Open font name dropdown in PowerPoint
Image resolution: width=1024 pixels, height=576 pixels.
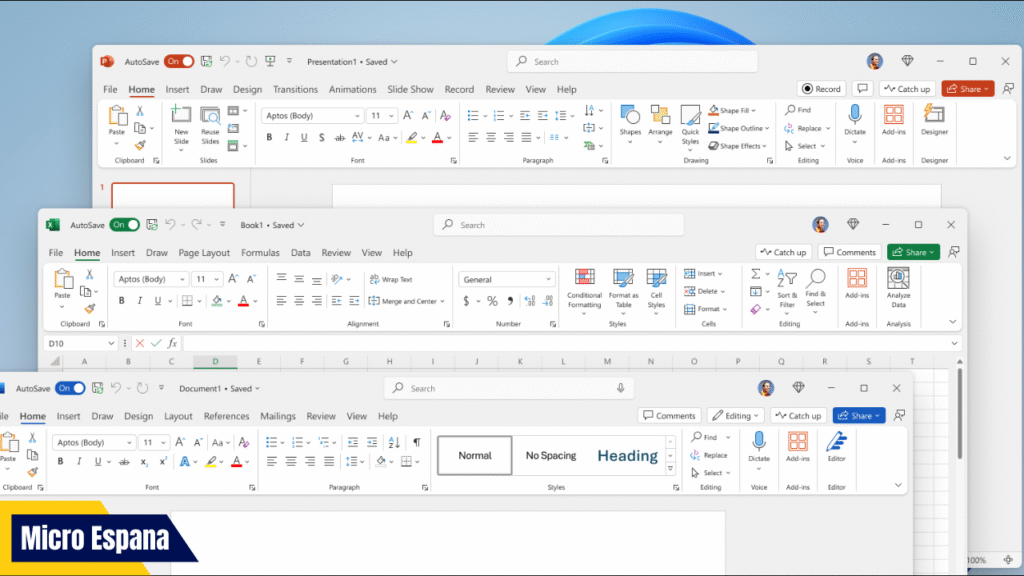[x=357, y=116]
